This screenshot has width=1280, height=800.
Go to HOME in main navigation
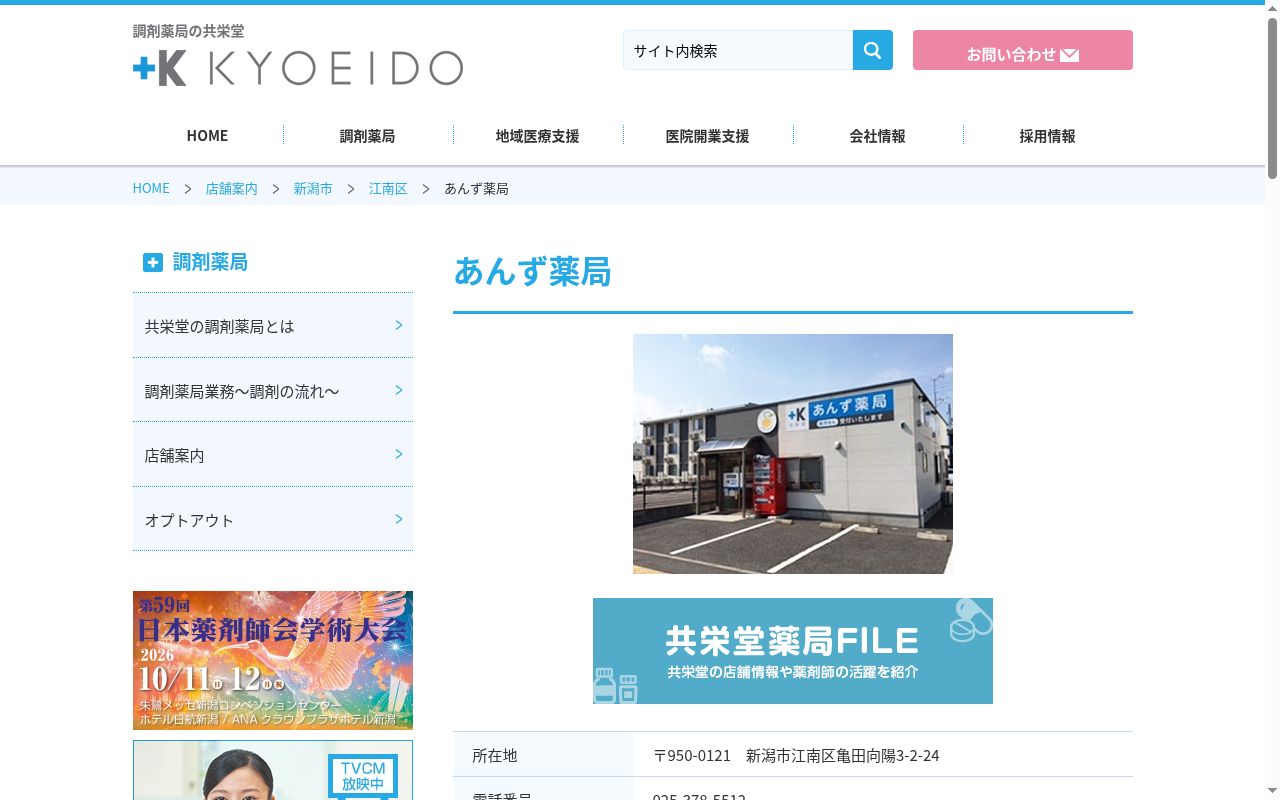tap(207, 135)
